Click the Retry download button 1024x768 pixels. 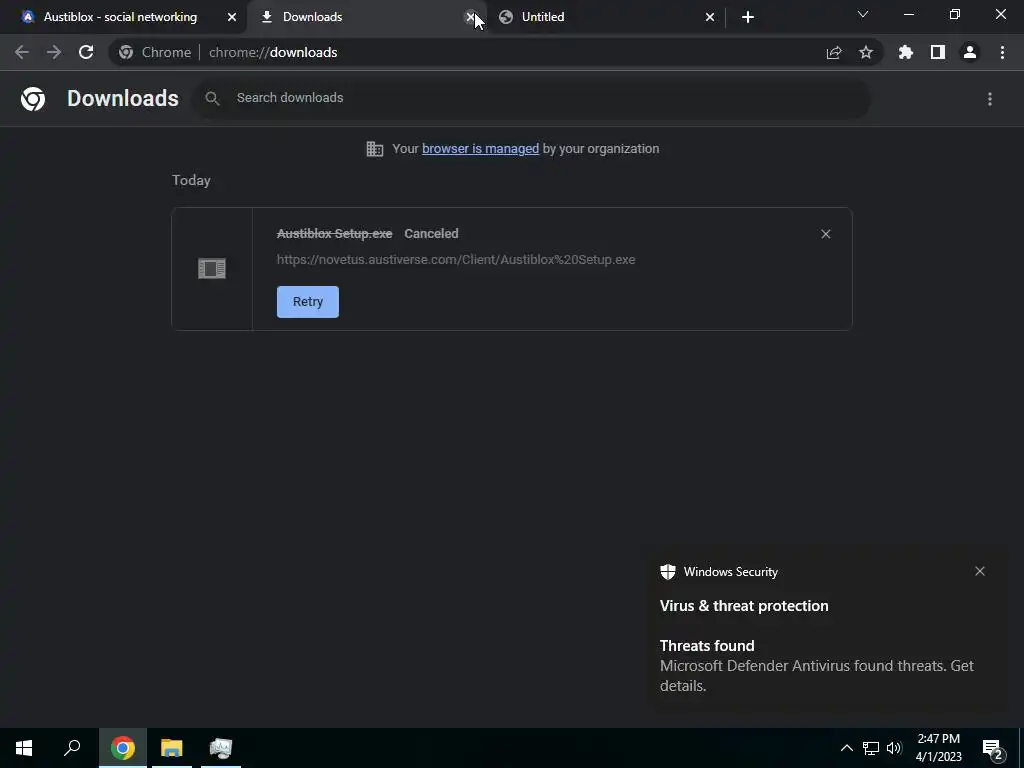(308, 302)
